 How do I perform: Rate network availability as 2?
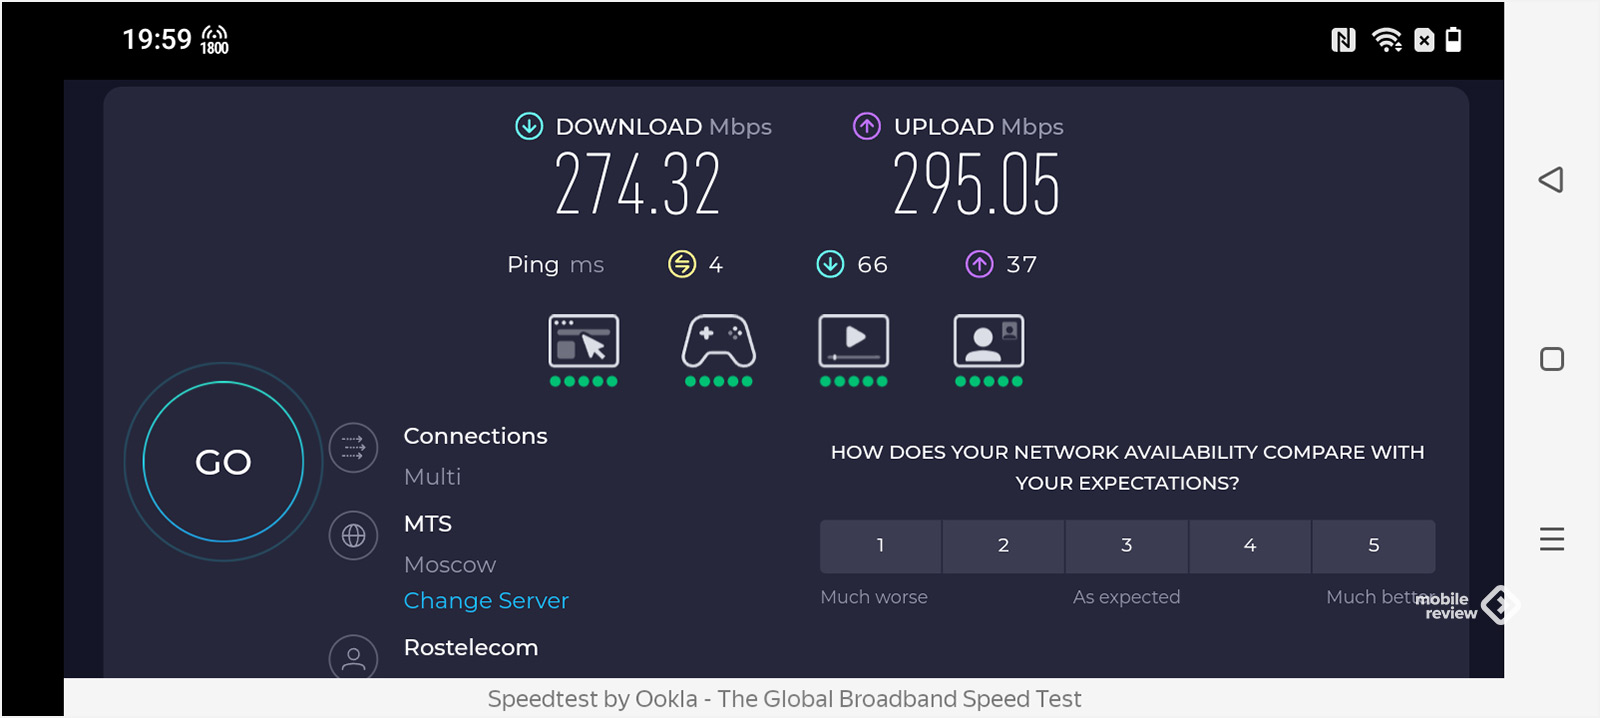pyautogui.click(x=1003, y=546)
